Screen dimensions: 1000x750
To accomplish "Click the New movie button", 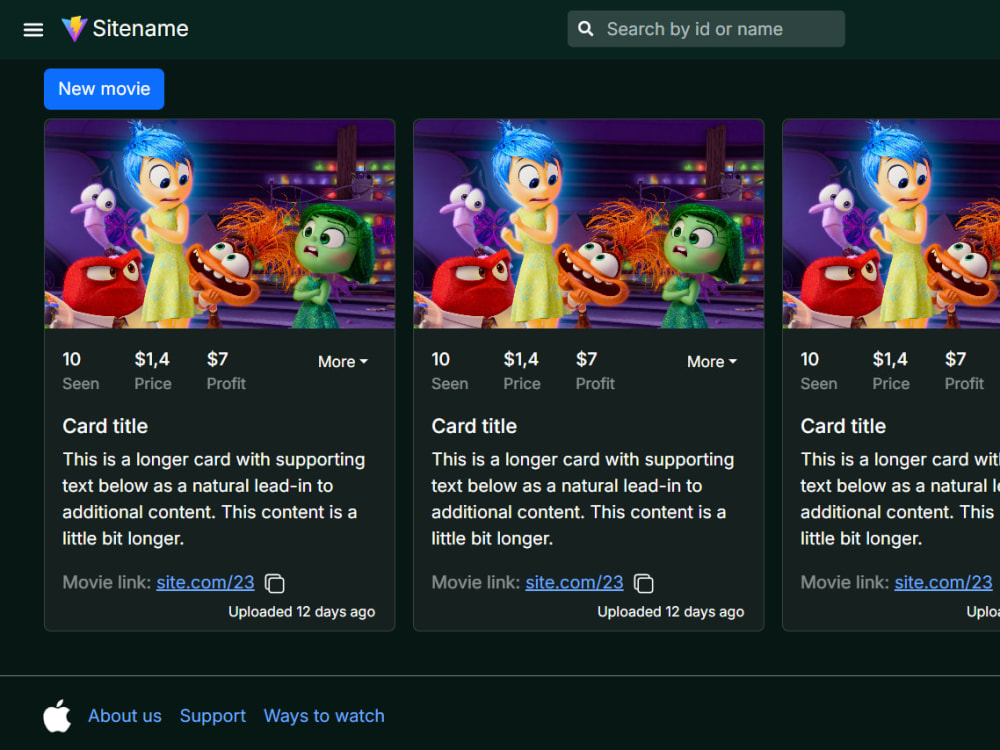I will coord(104,89).
